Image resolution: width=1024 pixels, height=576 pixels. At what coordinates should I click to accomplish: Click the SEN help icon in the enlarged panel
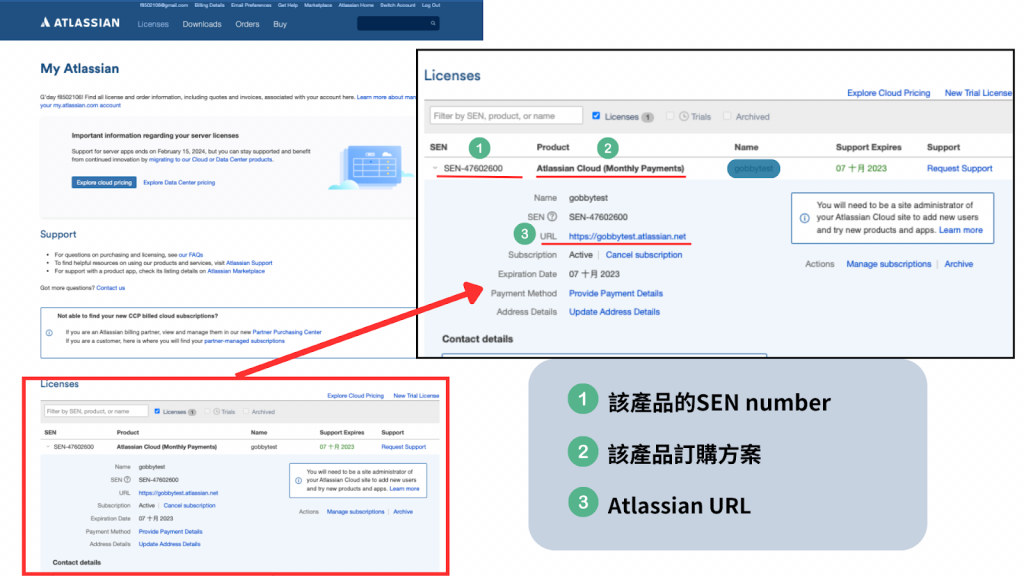click(552, 217)
